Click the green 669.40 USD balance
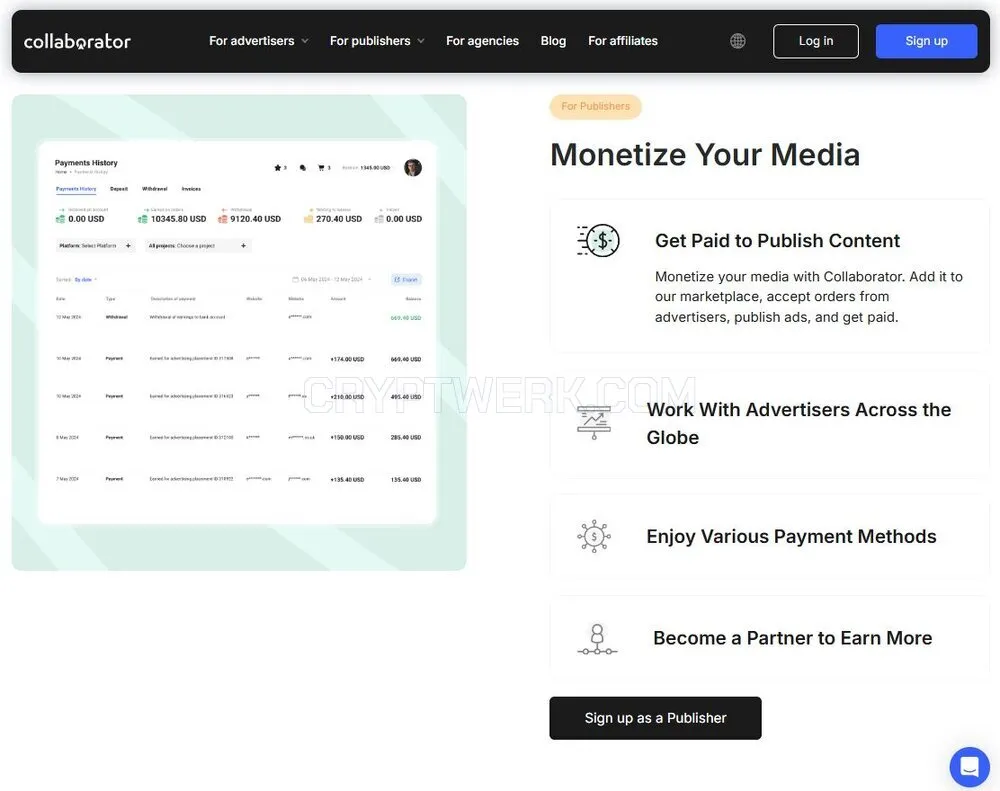Image resolution: width=1000 pixels, height=791 pixels. coord(406,318)
